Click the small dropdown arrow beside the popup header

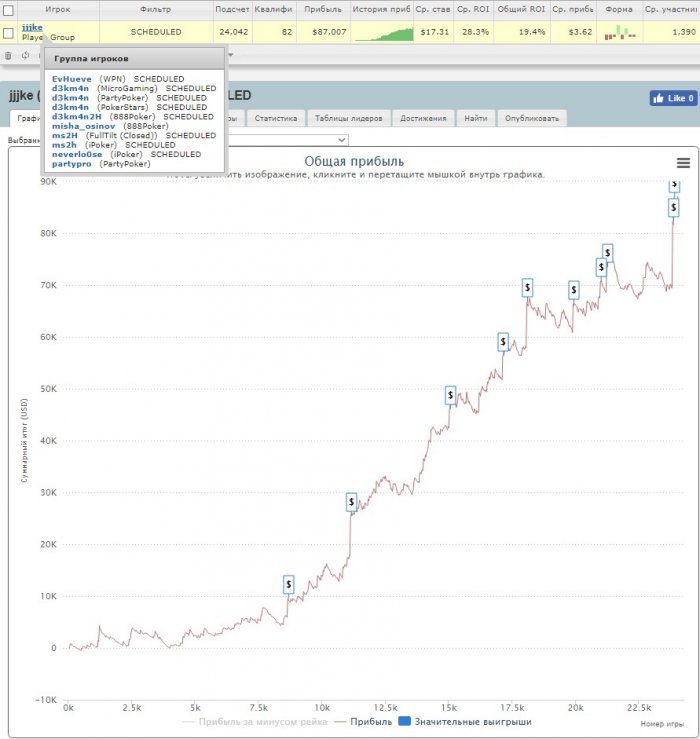point(231,55)
